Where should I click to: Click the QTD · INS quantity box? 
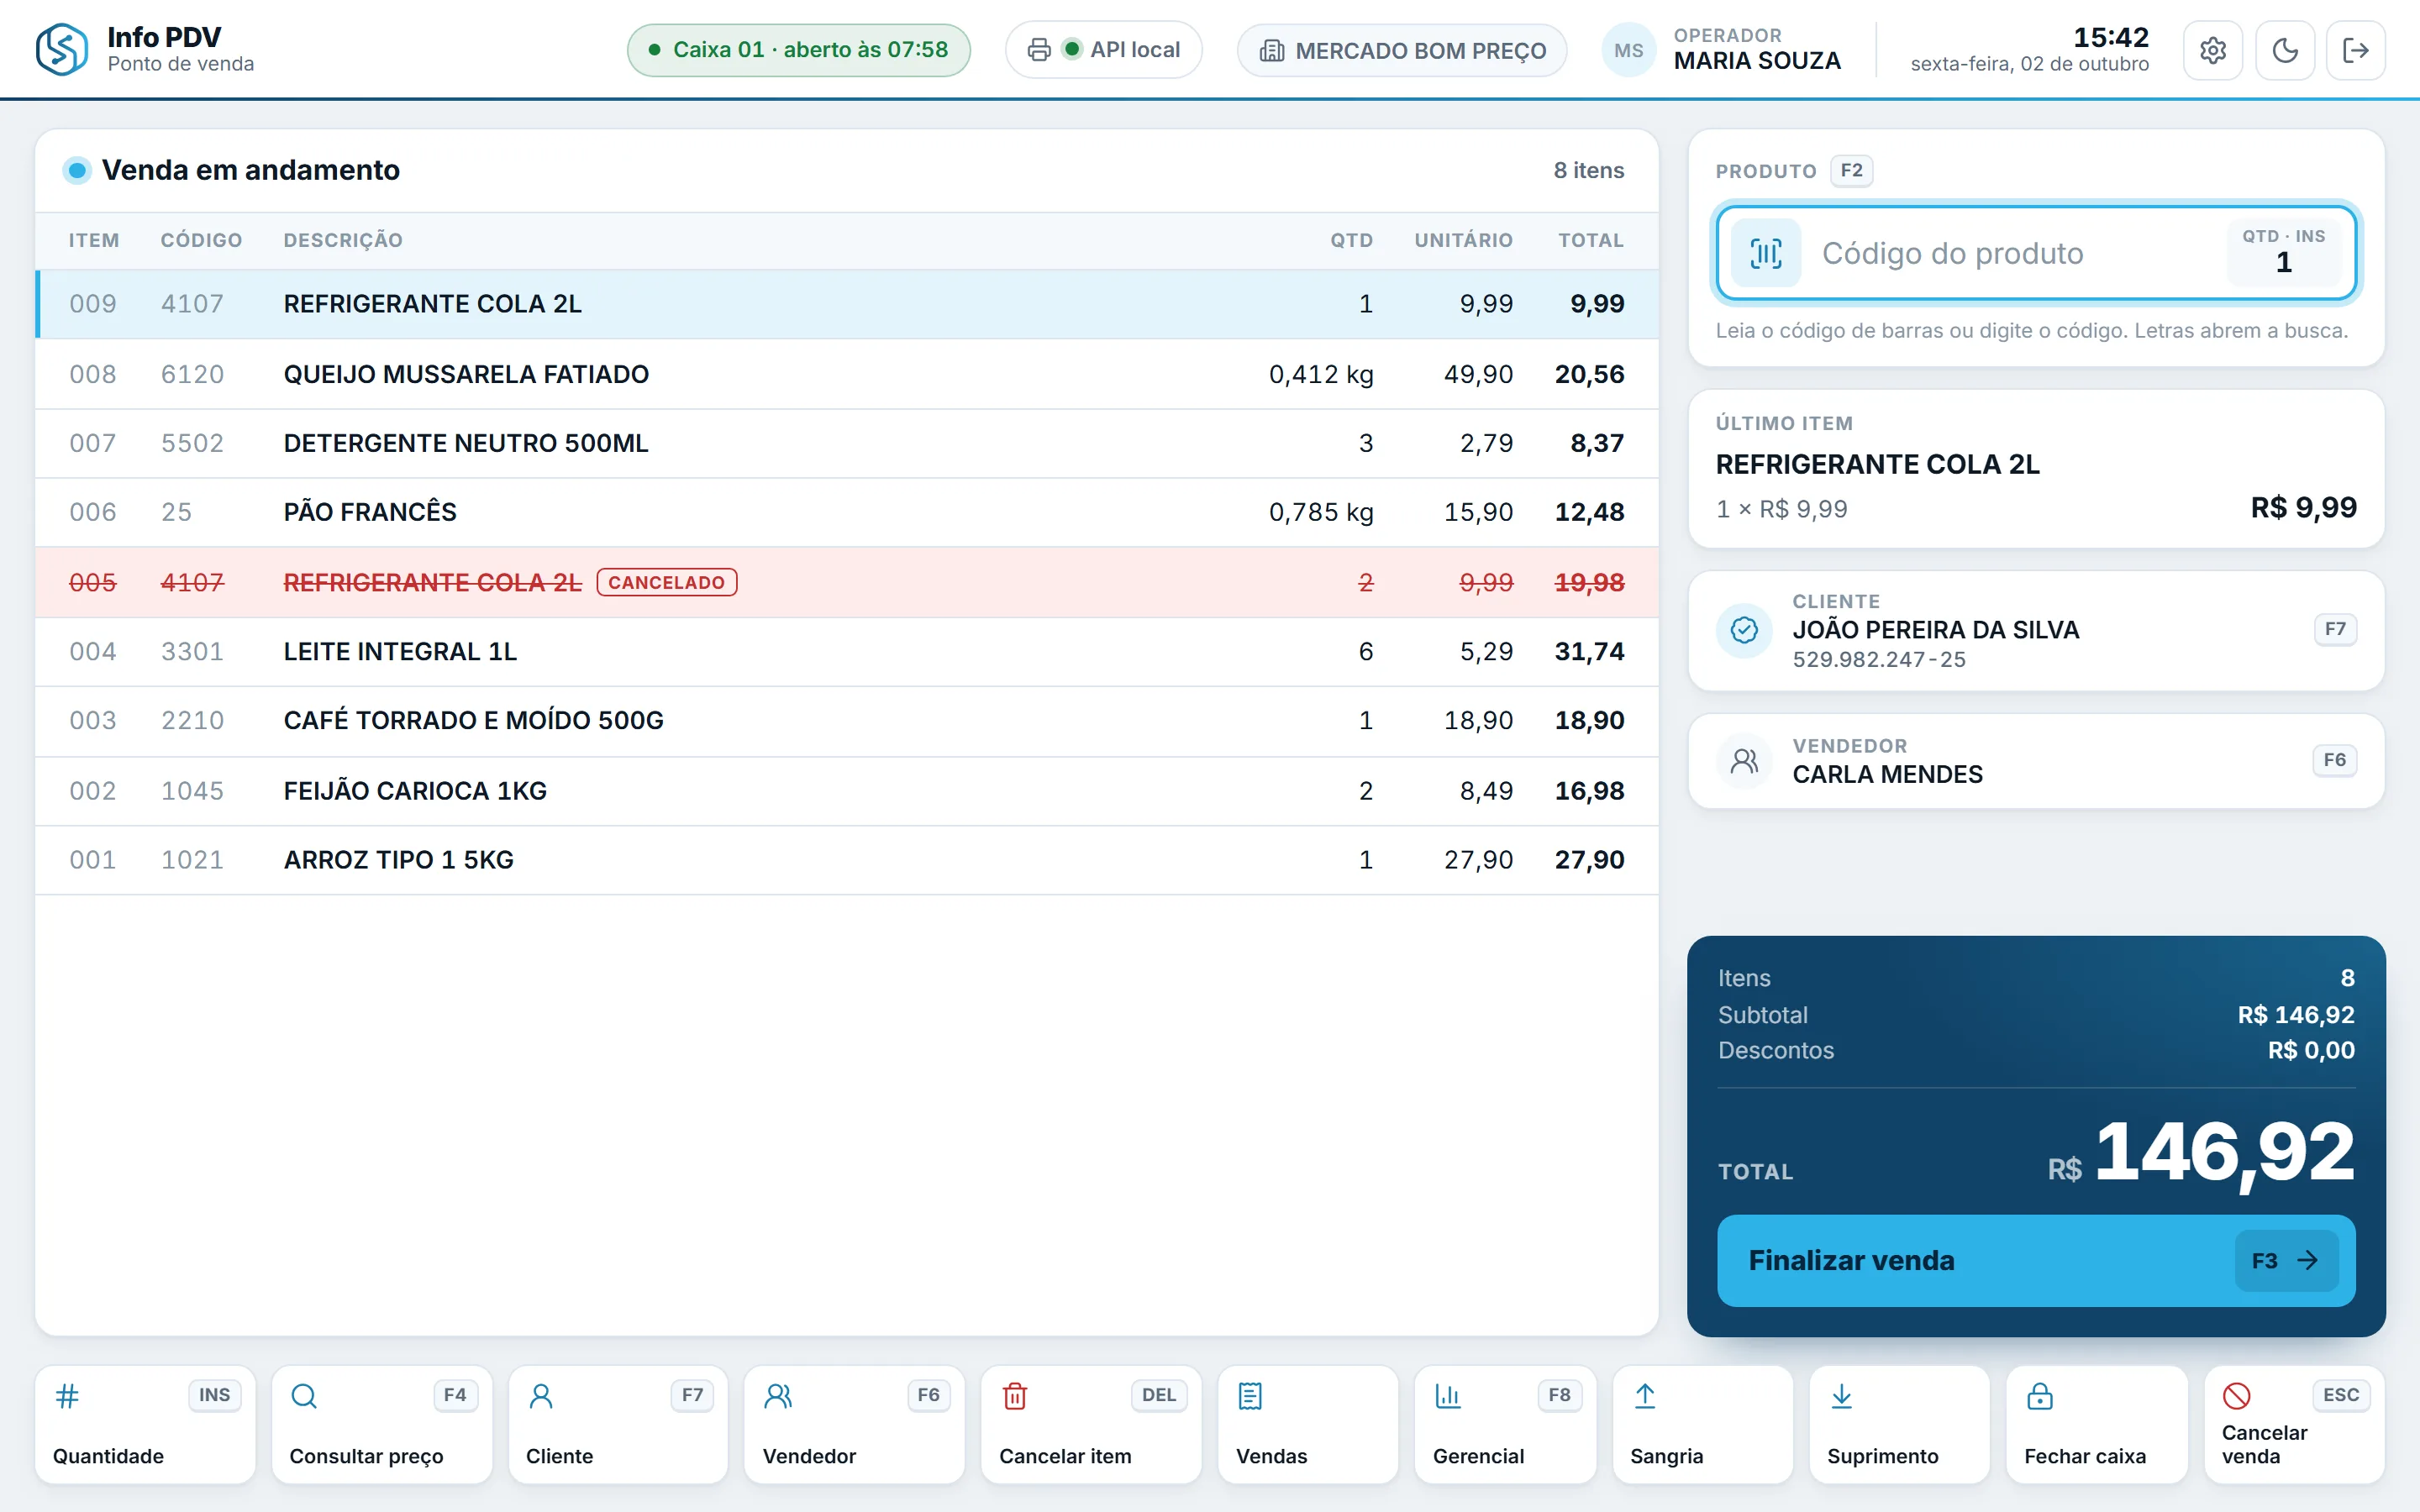[2283, 252]
